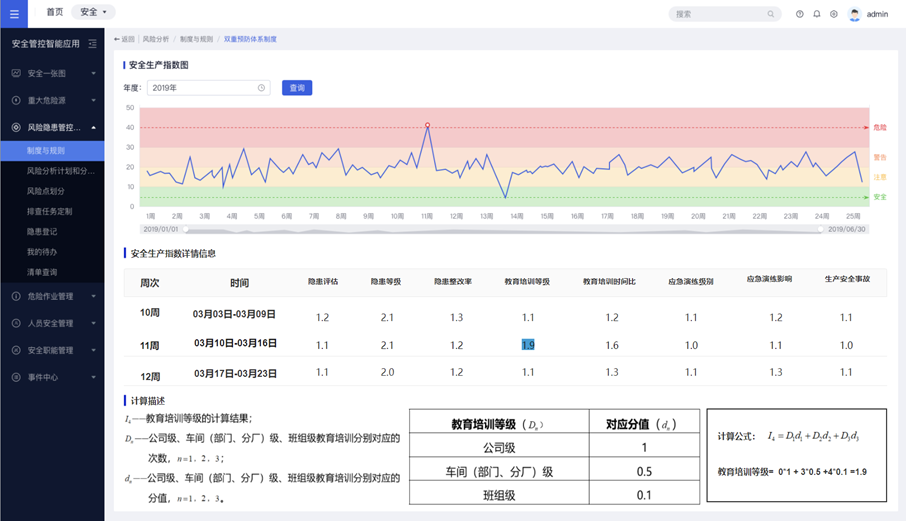Collapse the sidebar using the fold icon
This screenshot has width=906, height=521.
[92, 44]
